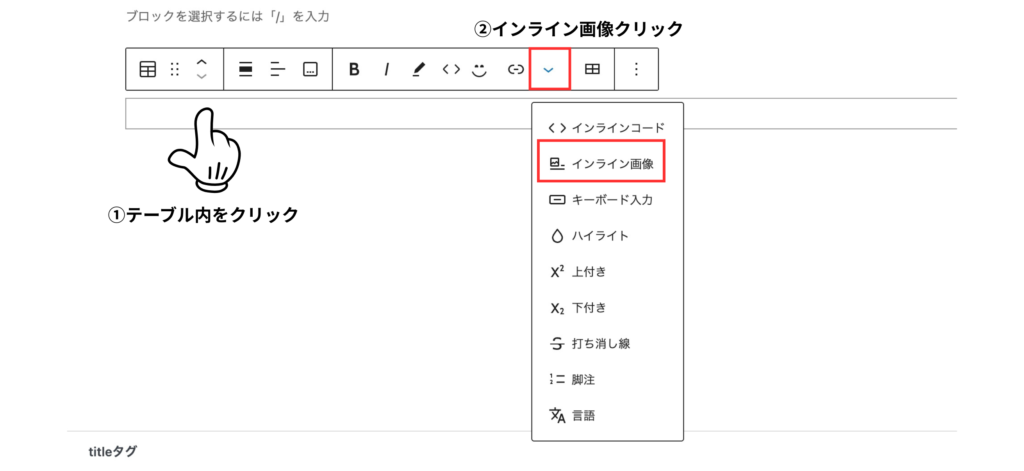Toggle the table caption icon
Viewport: 1024px width, 471px height.
coord(310,69)
